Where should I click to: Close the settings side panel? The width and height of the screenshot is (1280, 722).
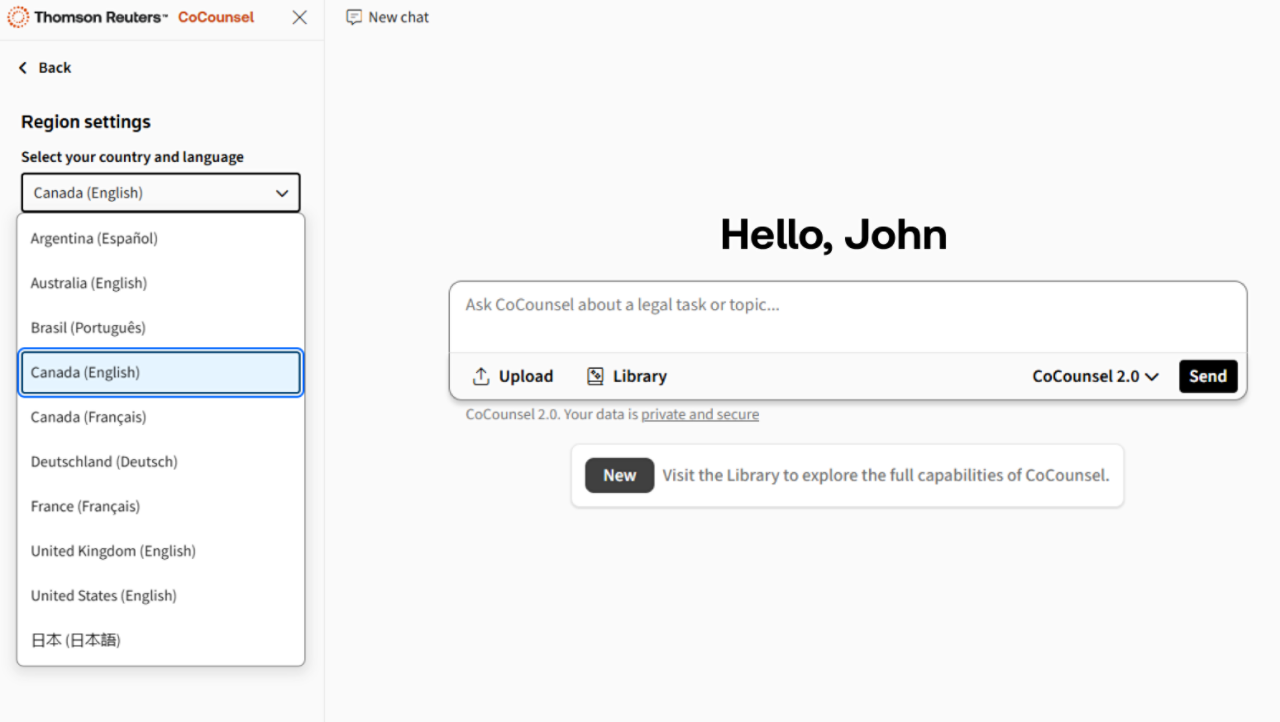tap(299, 17)
